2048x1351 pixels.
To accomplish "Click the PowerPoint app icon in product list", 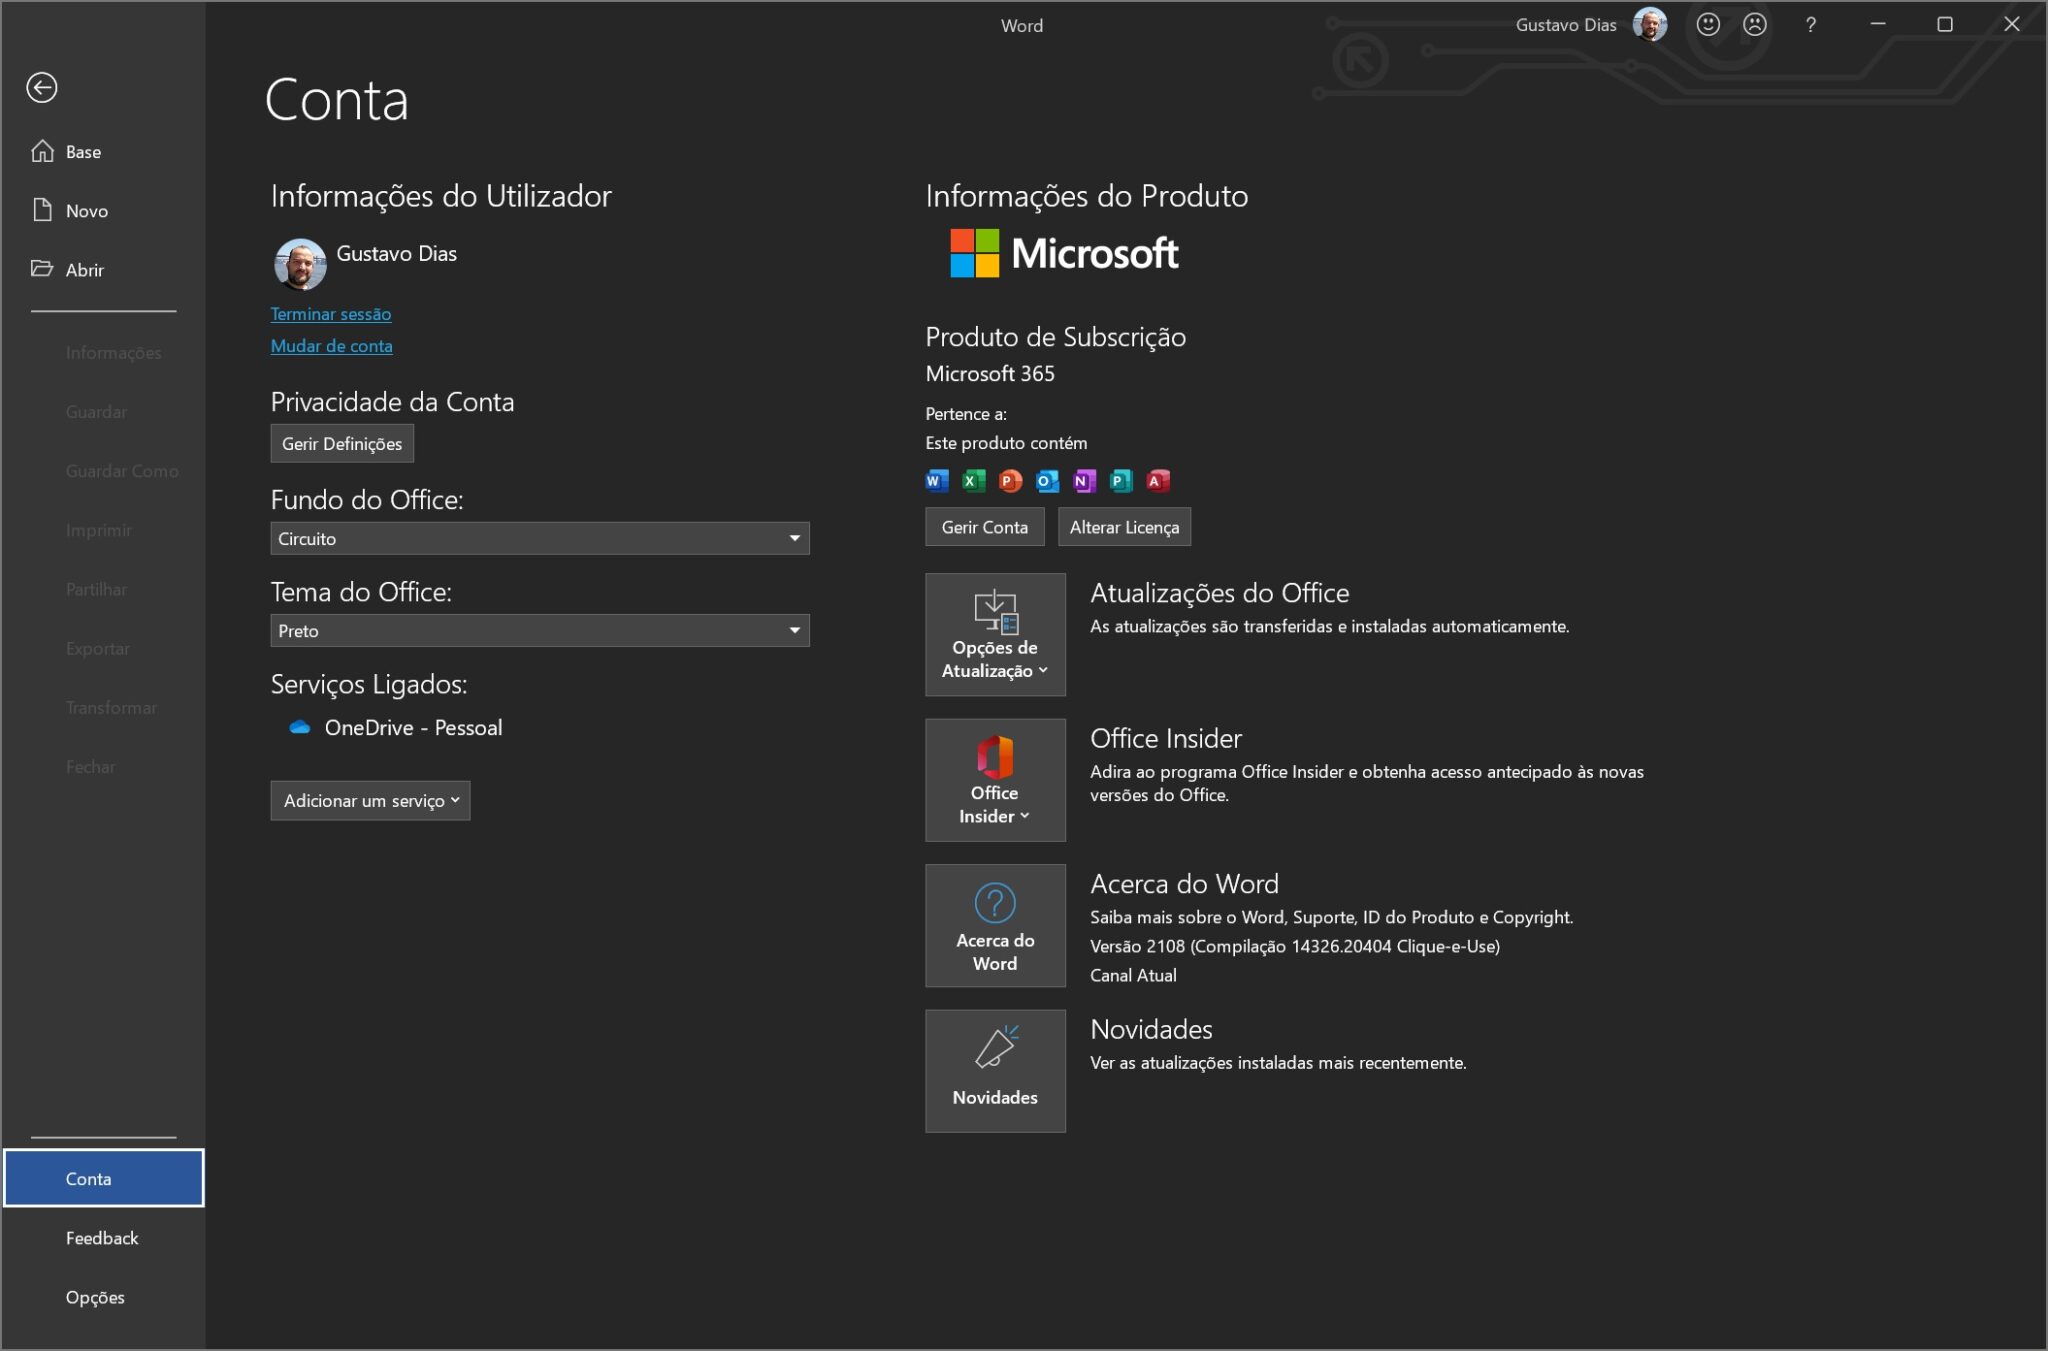I will 1011,481.
